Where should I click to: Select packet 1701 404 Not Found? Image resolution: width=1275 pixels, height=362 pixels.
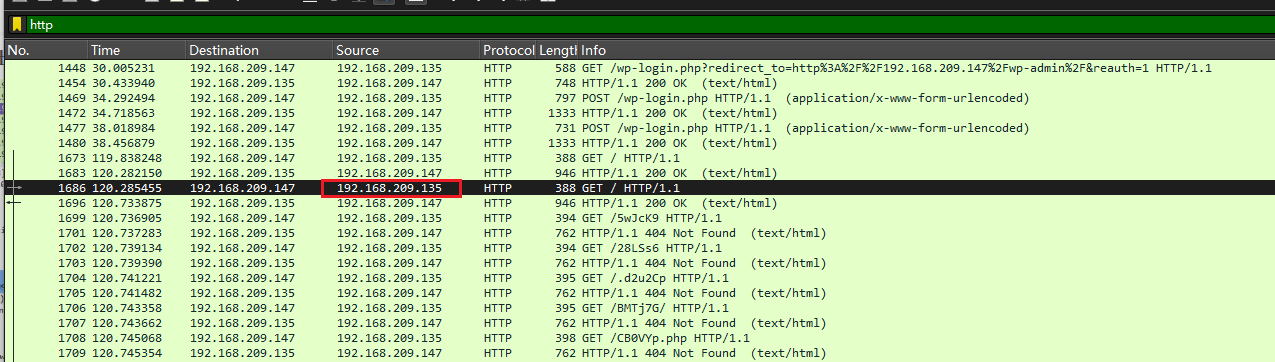click(640, 233)
